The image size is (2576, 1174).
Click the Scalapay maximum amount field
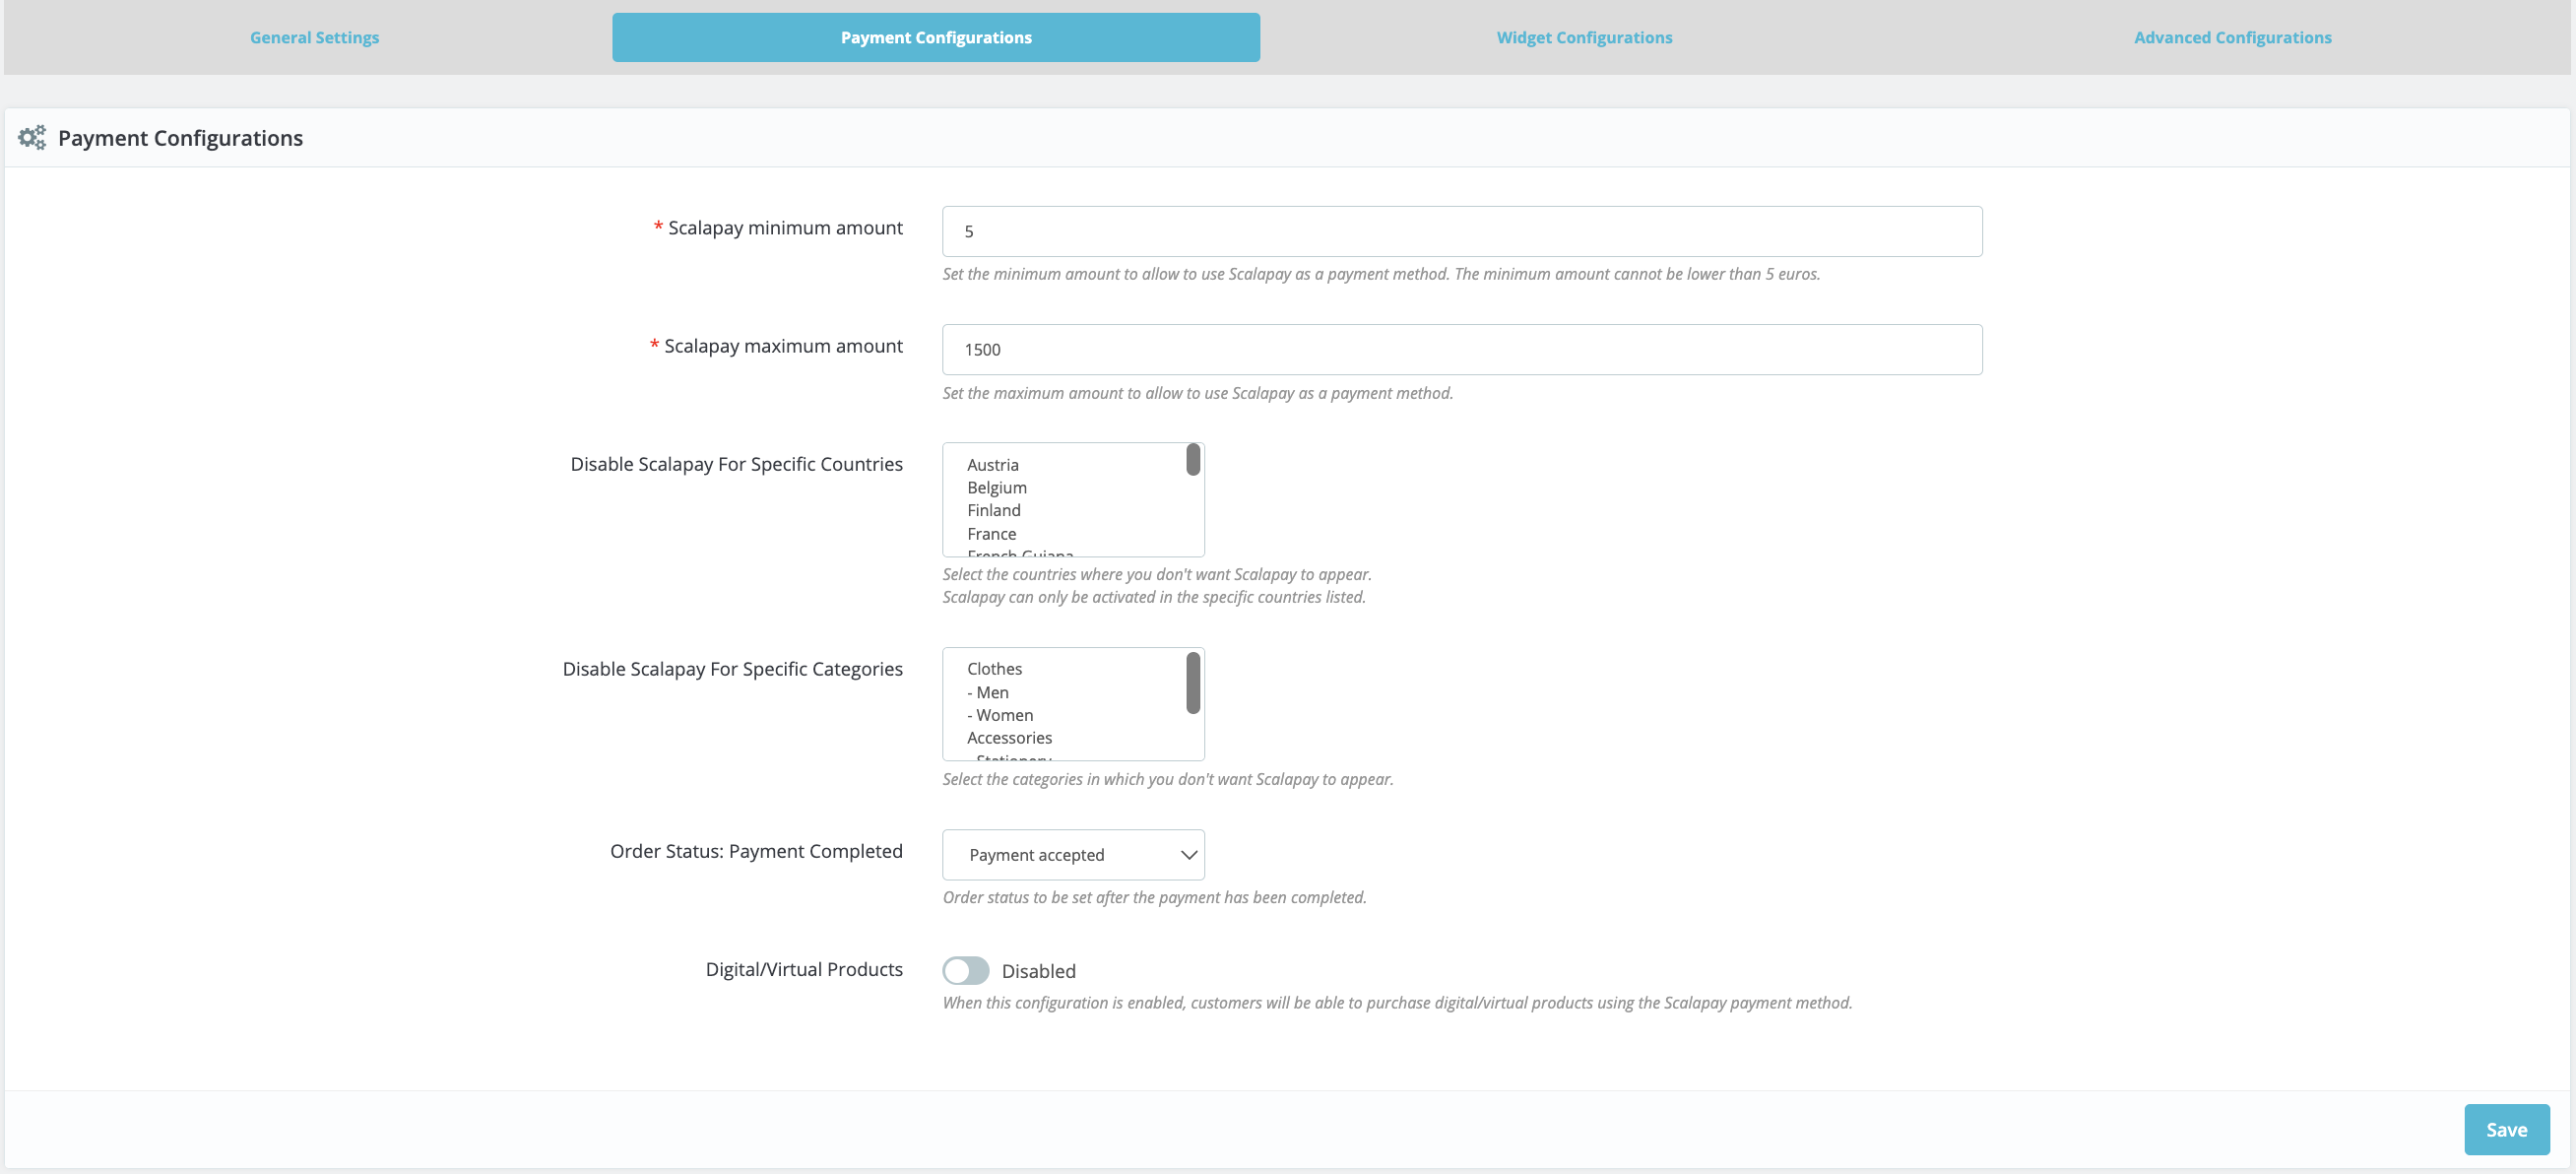(x=1460, y=349)
